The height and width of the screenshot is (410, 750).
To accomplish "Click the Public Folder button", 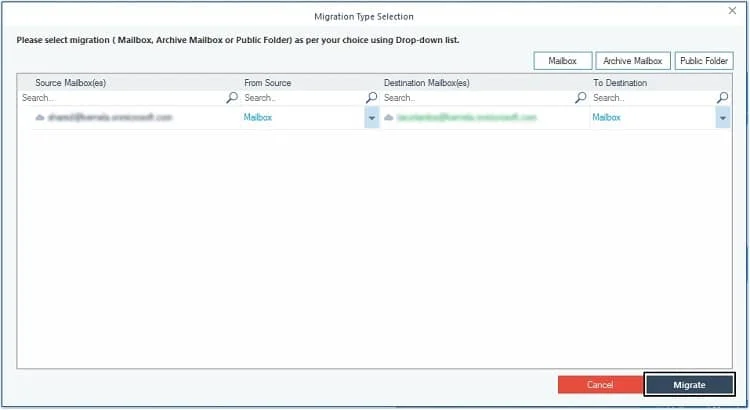I will pos(704,61).
